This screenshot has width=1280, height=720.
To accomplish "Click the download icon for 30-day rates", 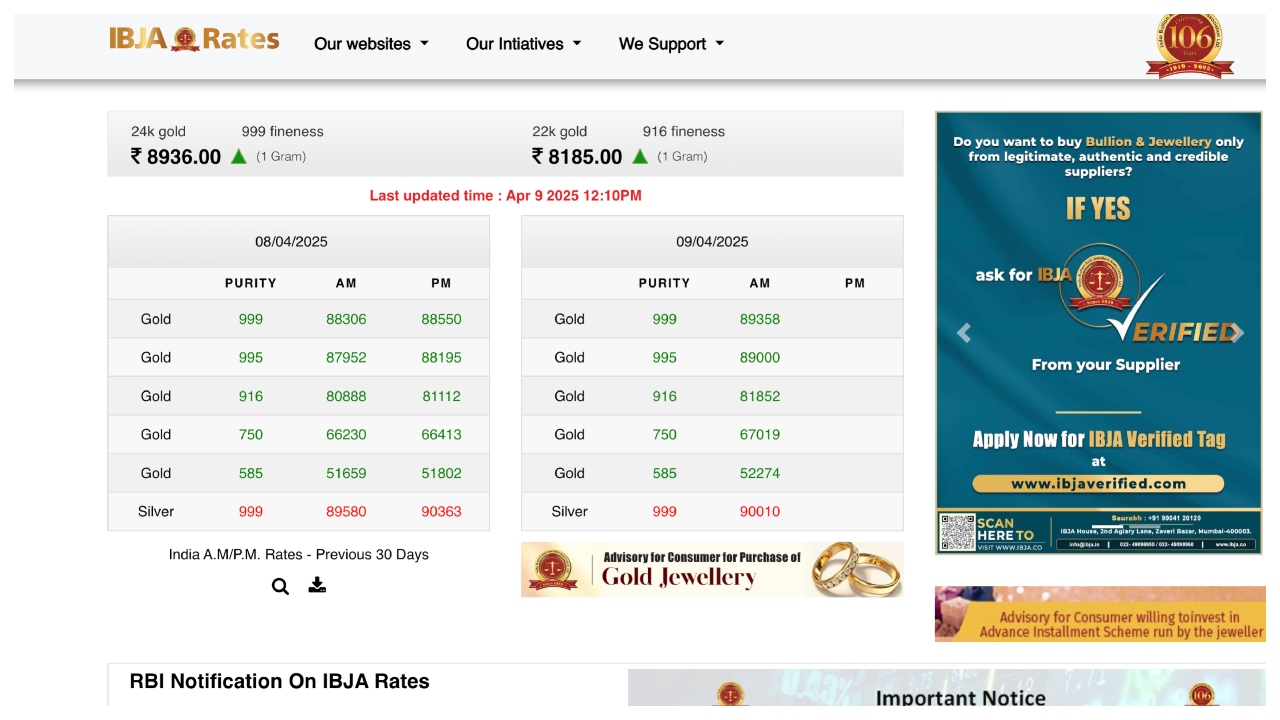I will click(317, 585).
